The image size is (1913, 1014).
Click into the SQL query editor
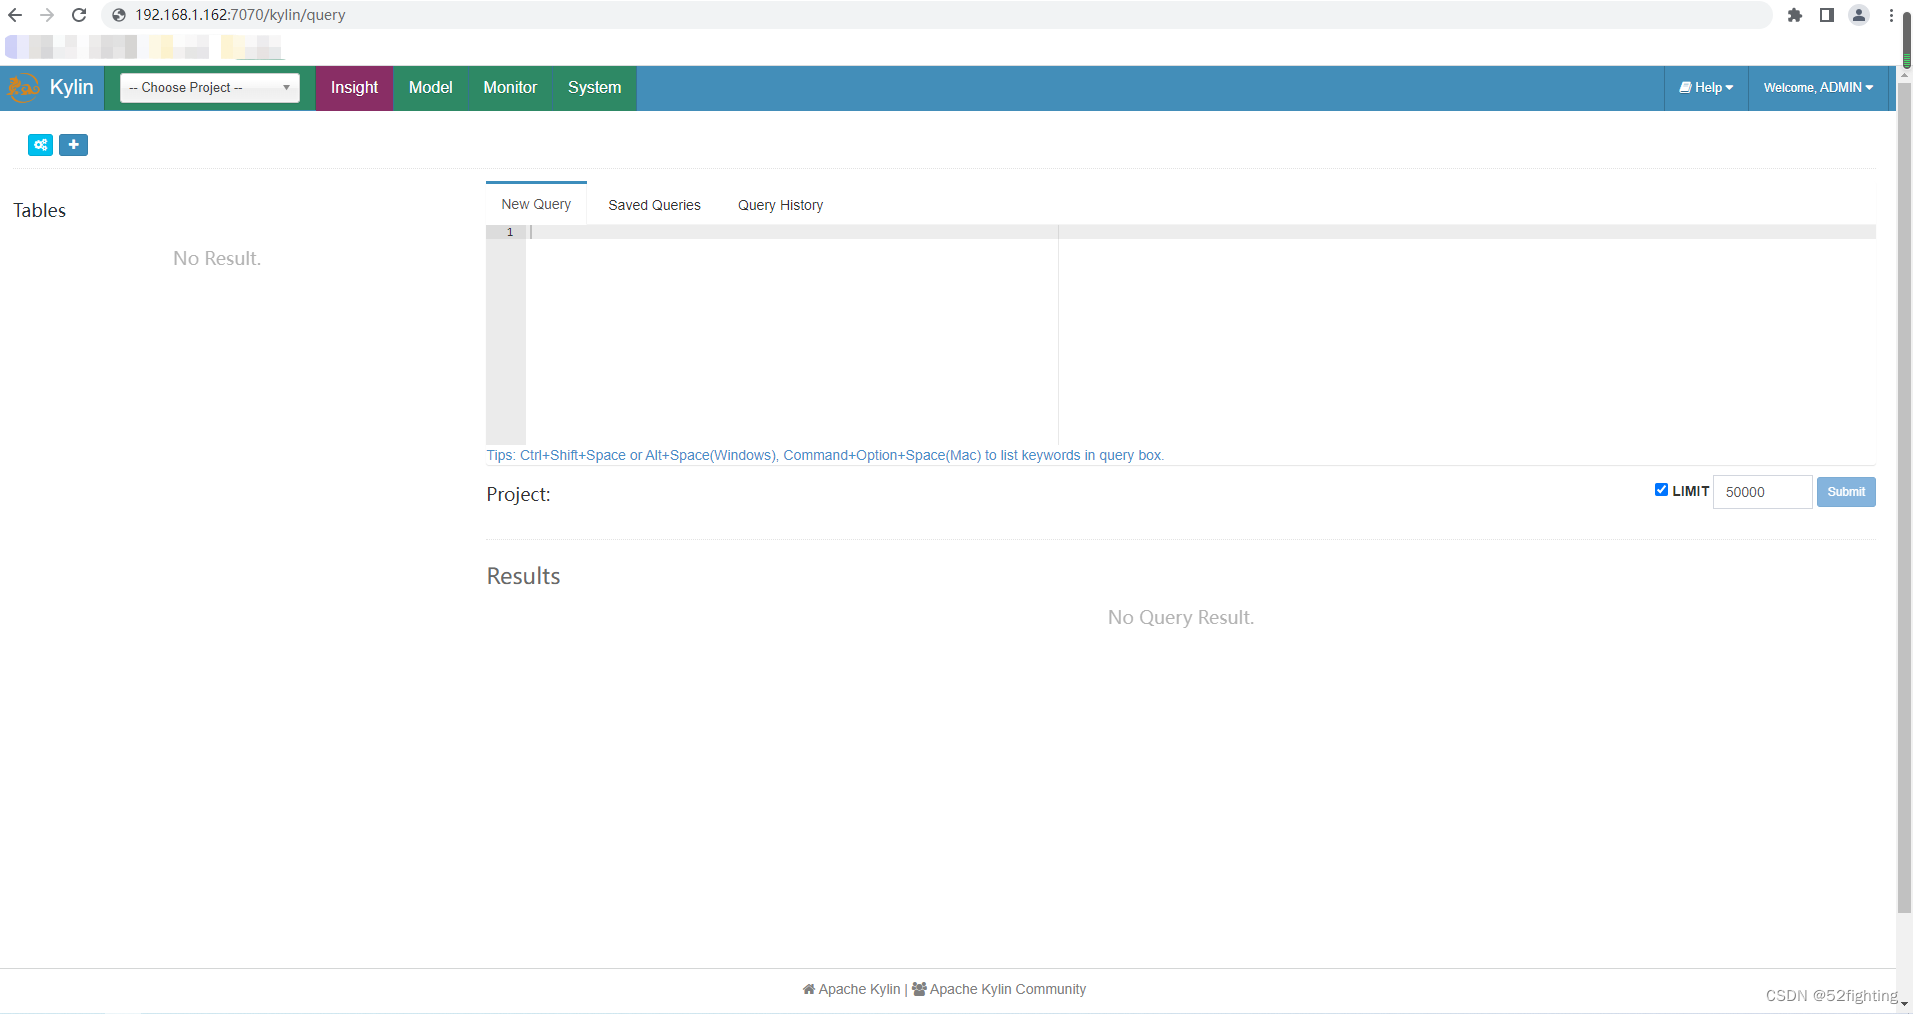click(1200, 335)
